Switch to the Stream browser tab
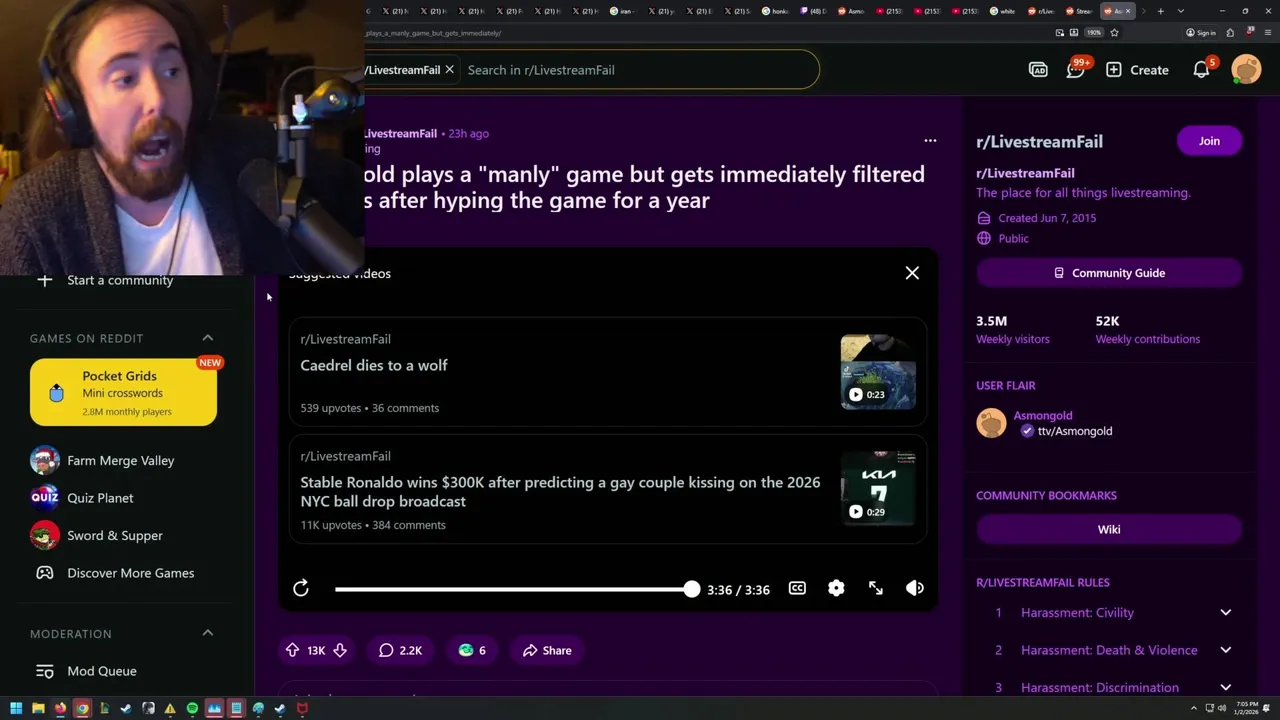1280x720 pixels. click(1080, 11)
